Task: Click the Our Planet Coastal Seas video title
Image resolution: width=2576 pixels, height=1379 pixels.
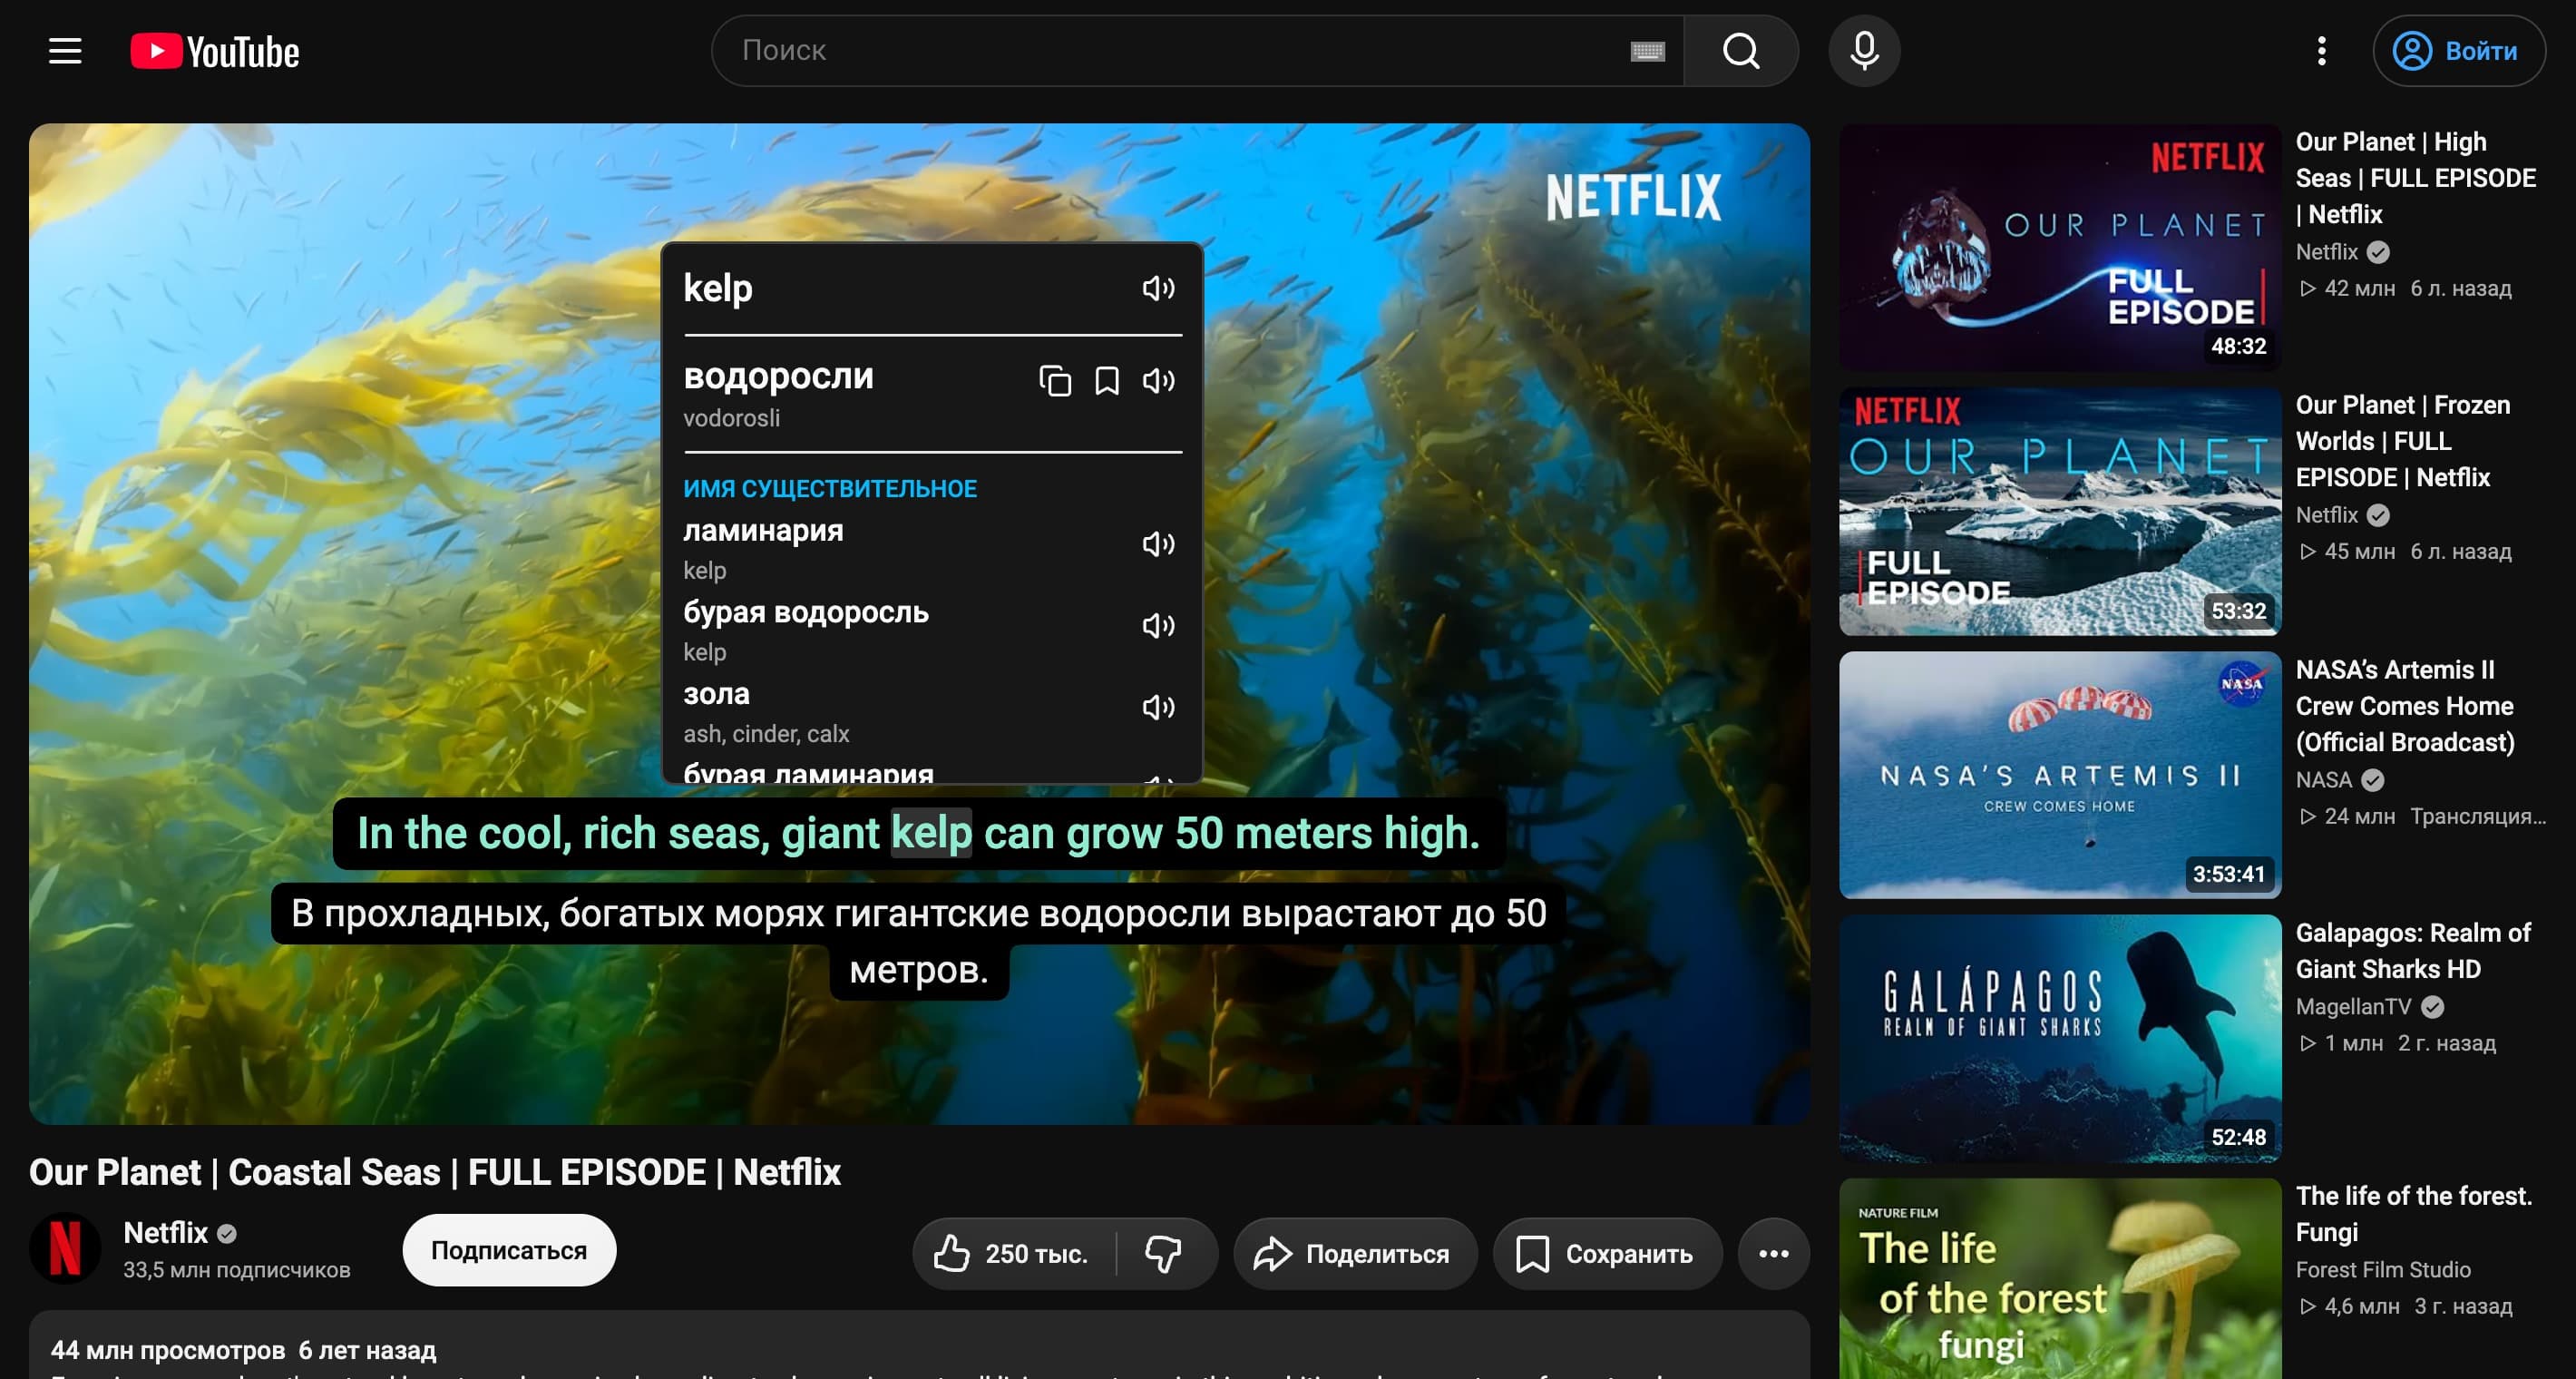Action: 435,1172
